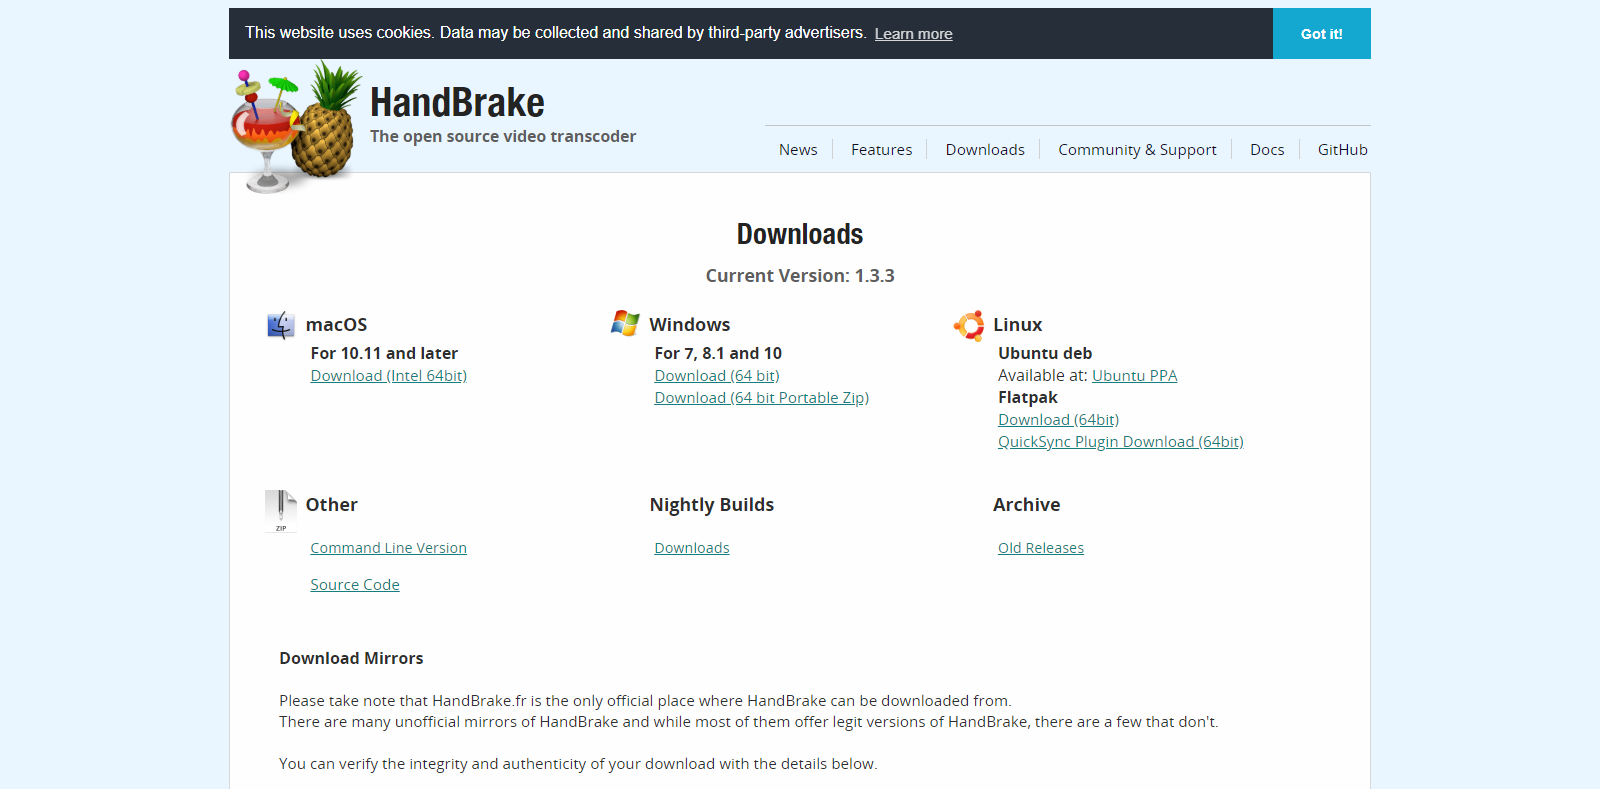Image resolution: width=1600 pixels, height=789 pixels.
Task: Click the Linux section heading
Action: point(1017,325)
